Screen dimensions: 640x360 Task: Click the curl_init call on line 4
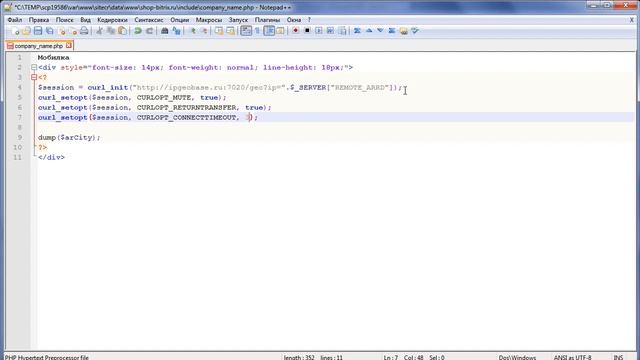108,87
